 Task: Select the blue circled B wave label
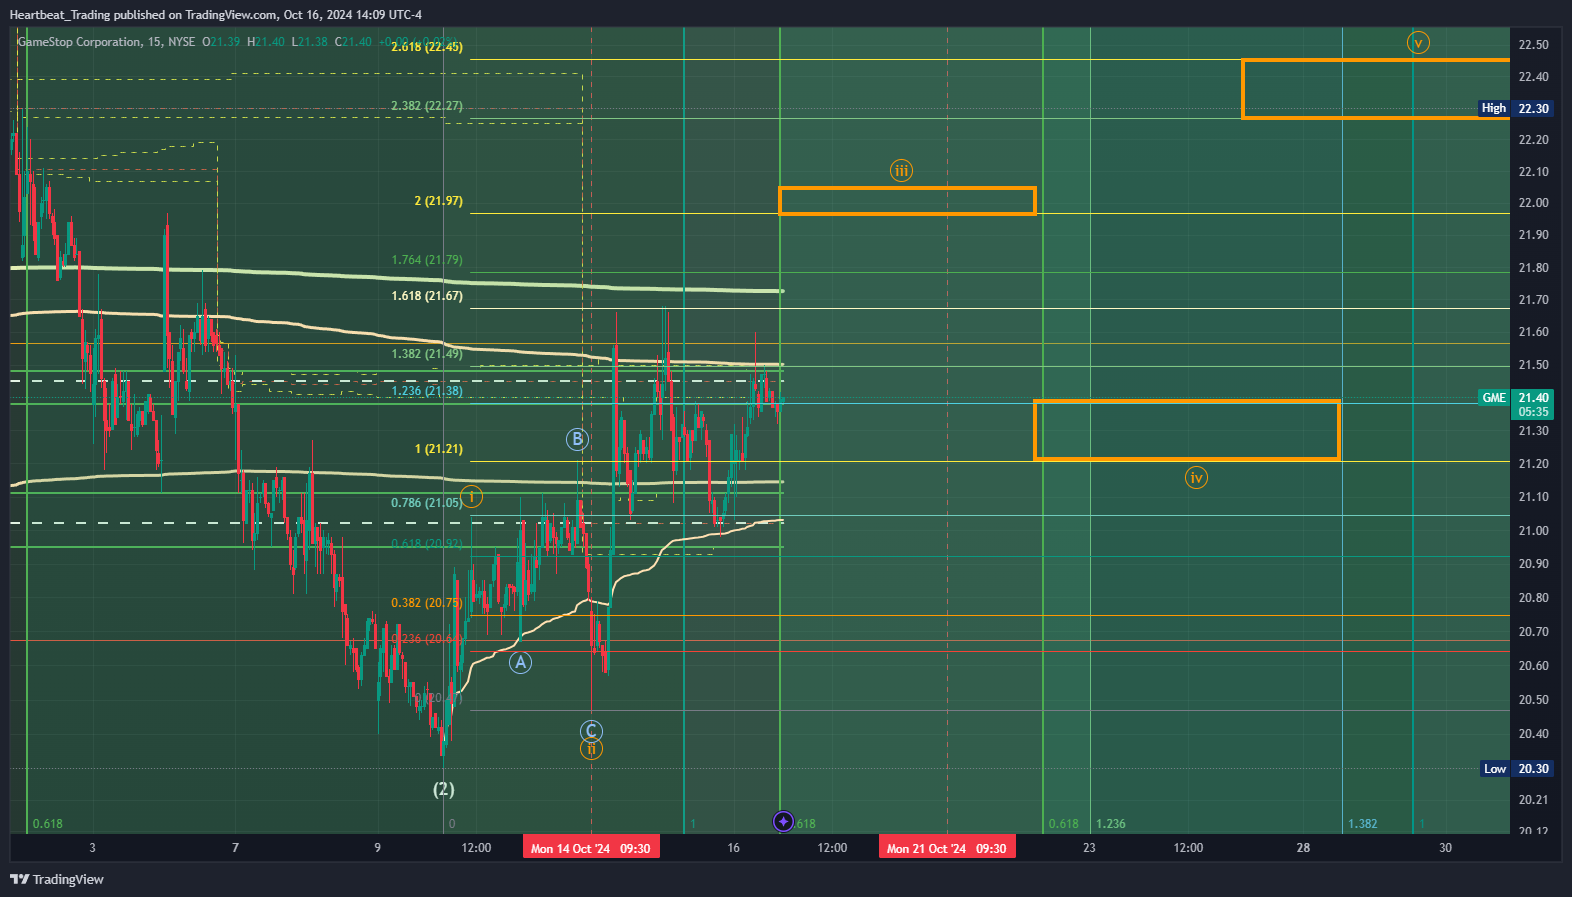[x=577, y=439]
